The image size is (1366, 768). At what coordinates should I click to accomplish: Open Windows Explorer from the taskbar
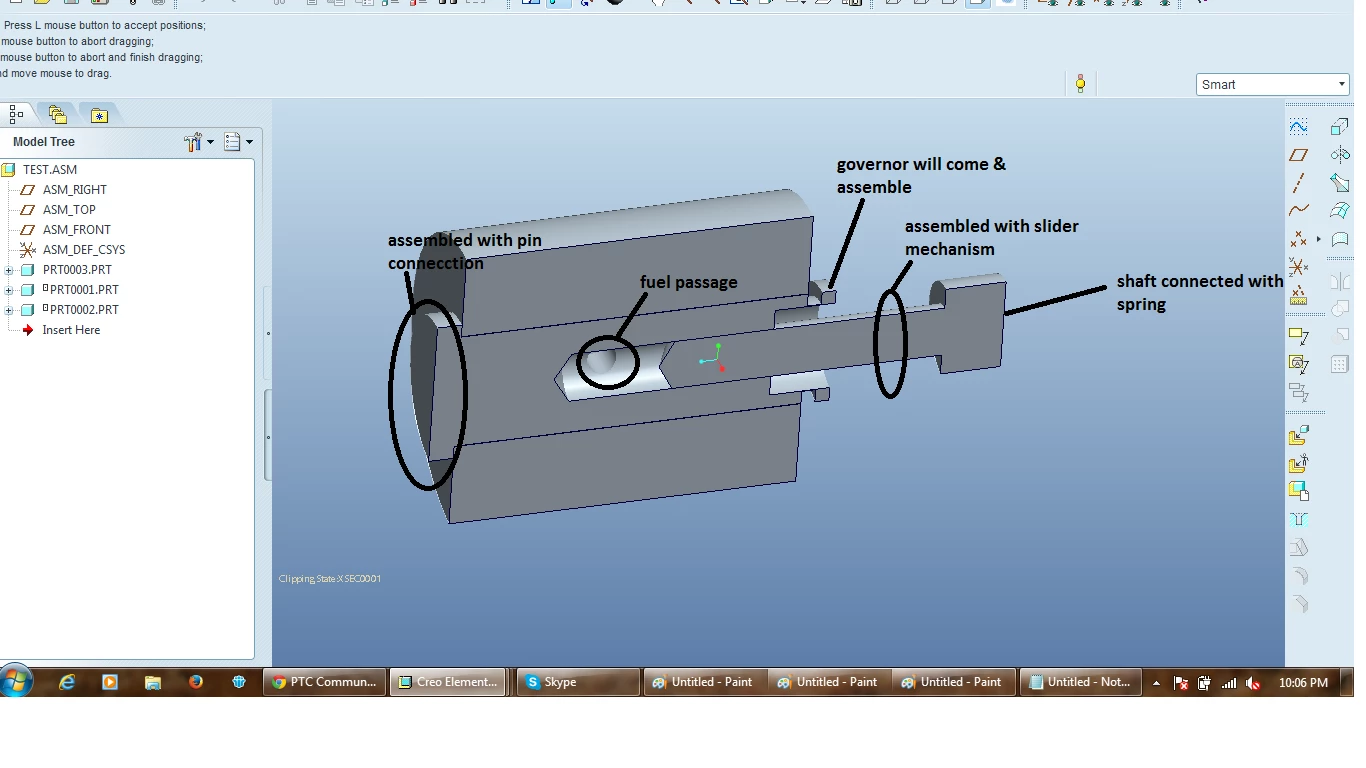[153, 682]
